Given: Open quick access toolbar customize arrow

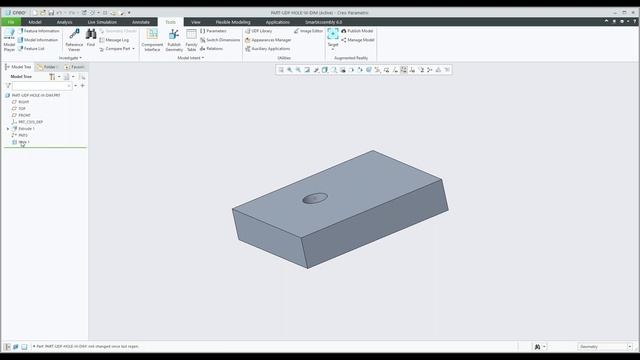Looking at the screenshot, I should click(129, 13).
